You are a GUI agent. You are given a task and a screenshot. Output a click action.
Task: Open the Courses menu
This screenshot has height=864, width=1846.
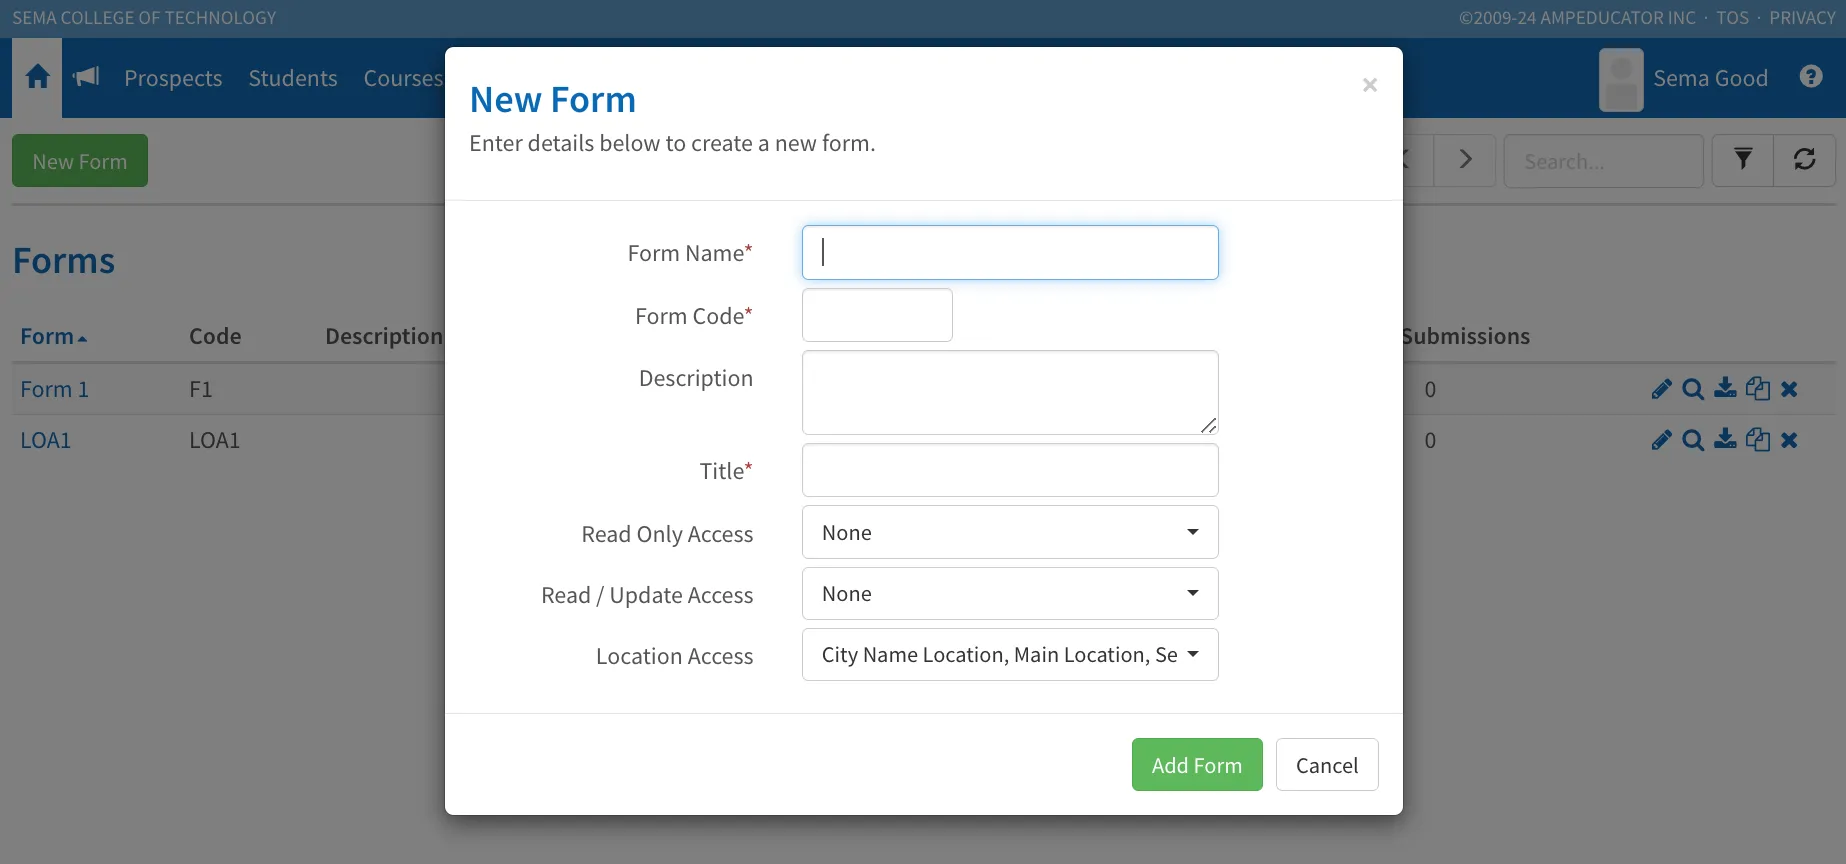point(403,78)
